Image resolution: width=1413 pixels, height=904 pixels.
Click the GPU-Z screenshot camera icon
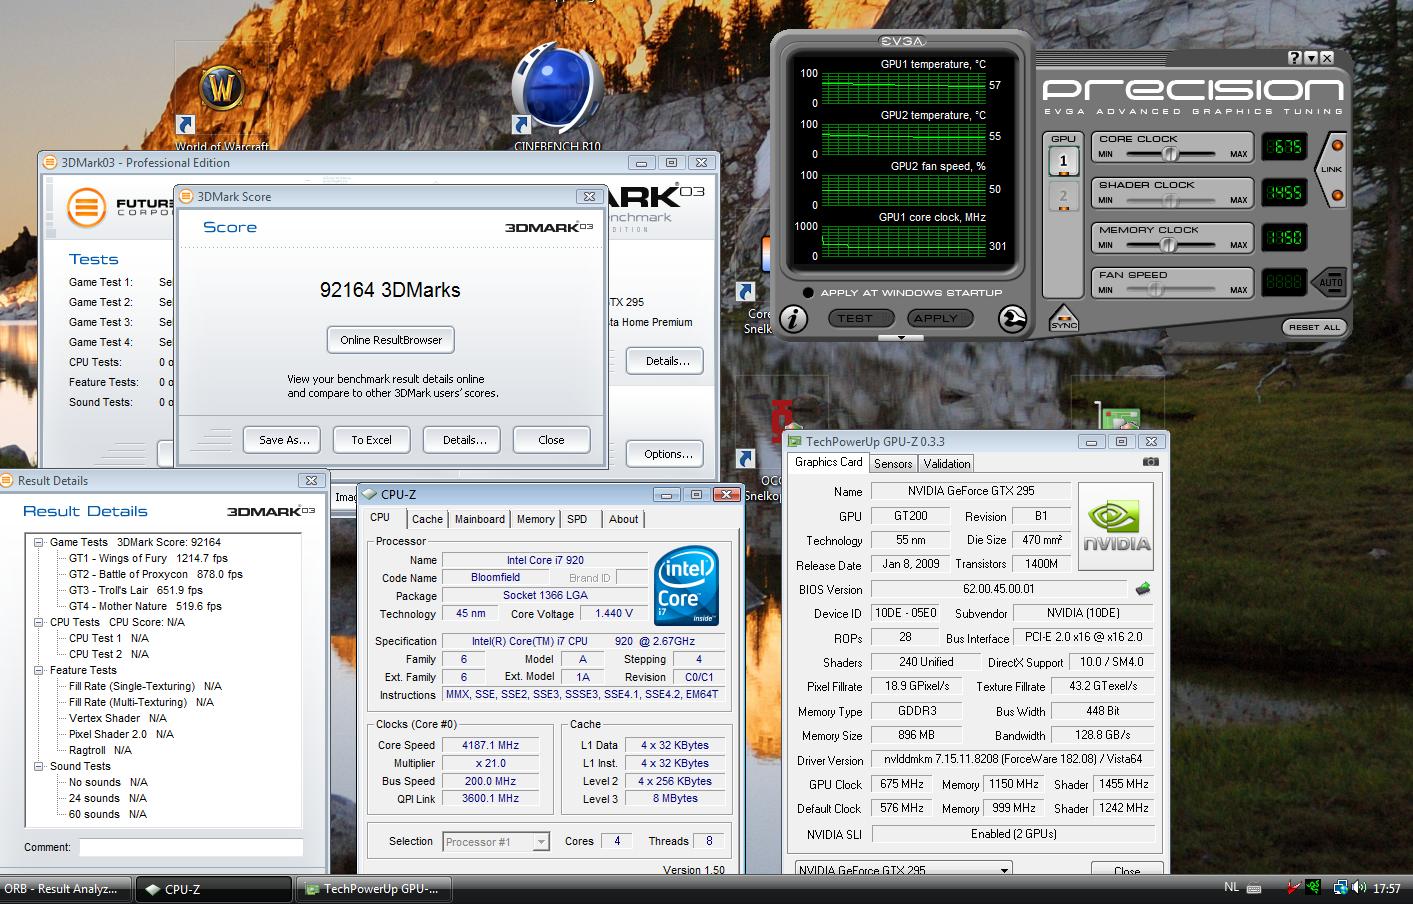click(x=1151, y=462)
